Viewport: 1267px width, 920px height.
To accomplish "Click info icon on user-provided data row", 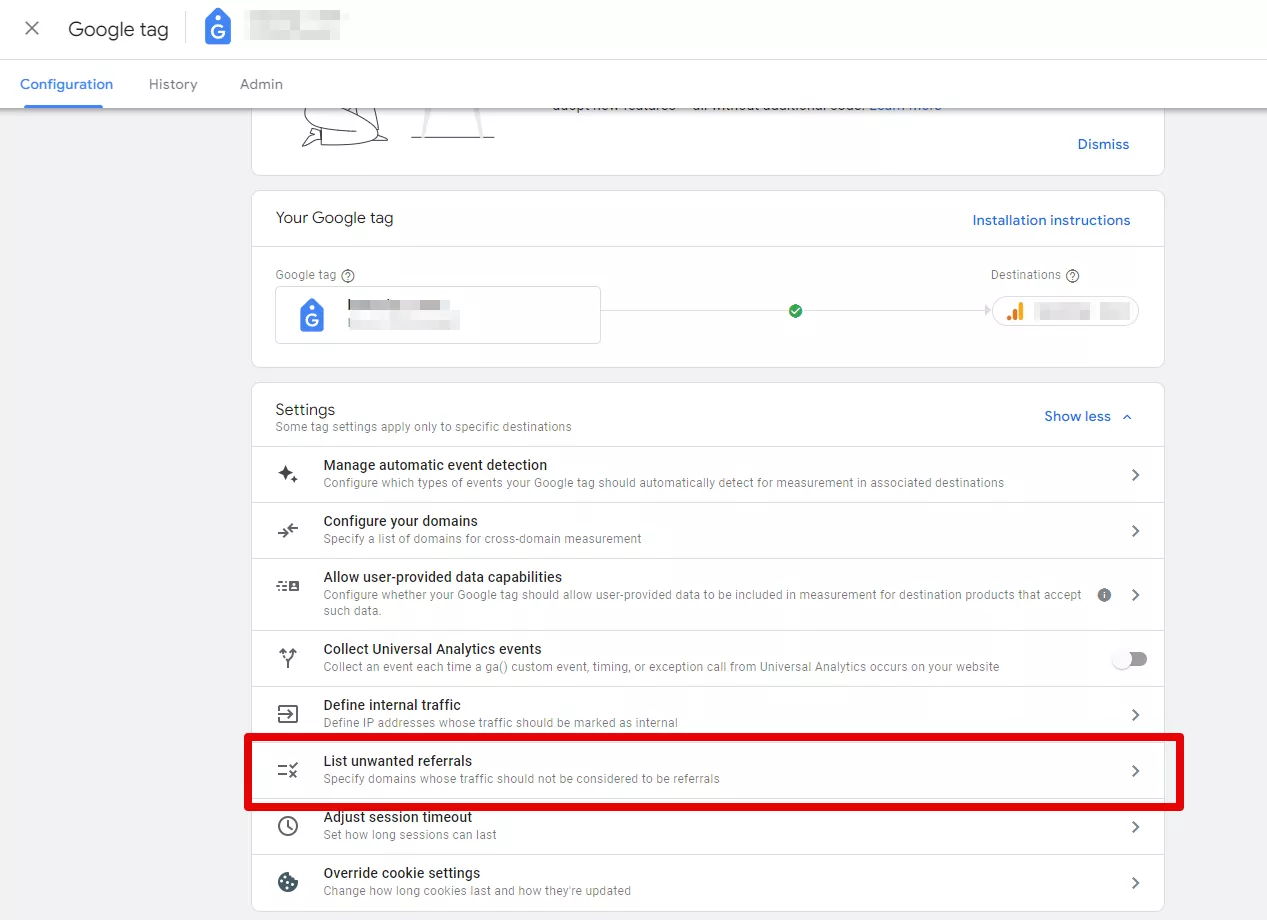I will (1104, 594).
